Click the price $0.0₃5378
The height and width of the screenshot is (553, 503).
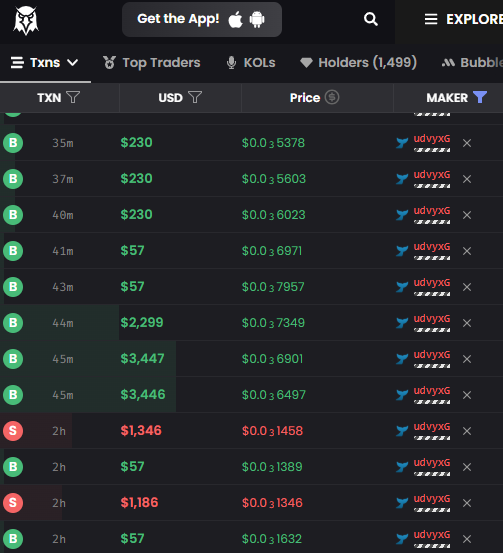[273, 143]
